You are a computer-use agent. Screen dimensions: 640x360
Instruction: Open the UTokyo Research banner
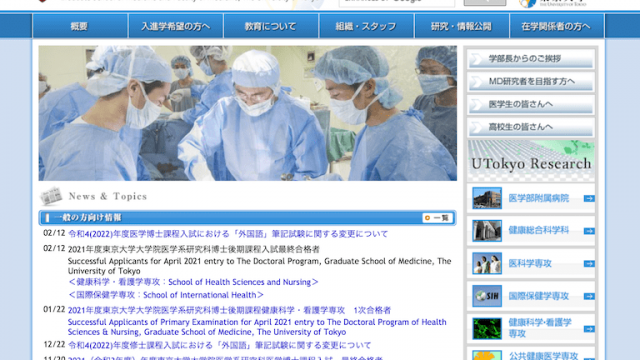tap(531, 160)
